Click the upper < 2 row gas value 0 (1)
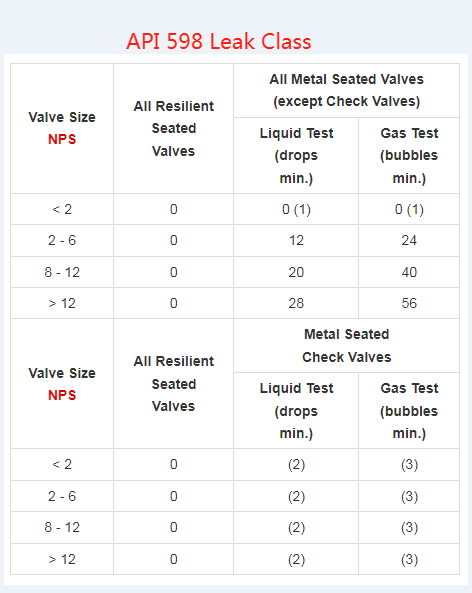472x593 pixels. 409,210
